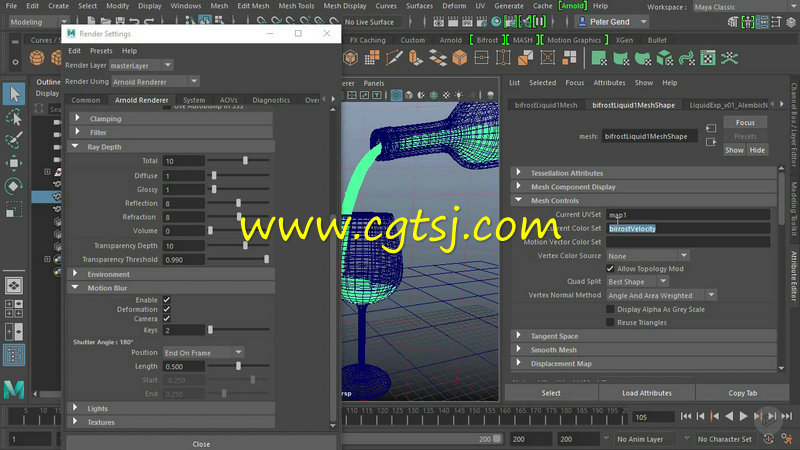800x450 pixels.
Task: Play the animation forwards
Action: [x=743, y=416]
